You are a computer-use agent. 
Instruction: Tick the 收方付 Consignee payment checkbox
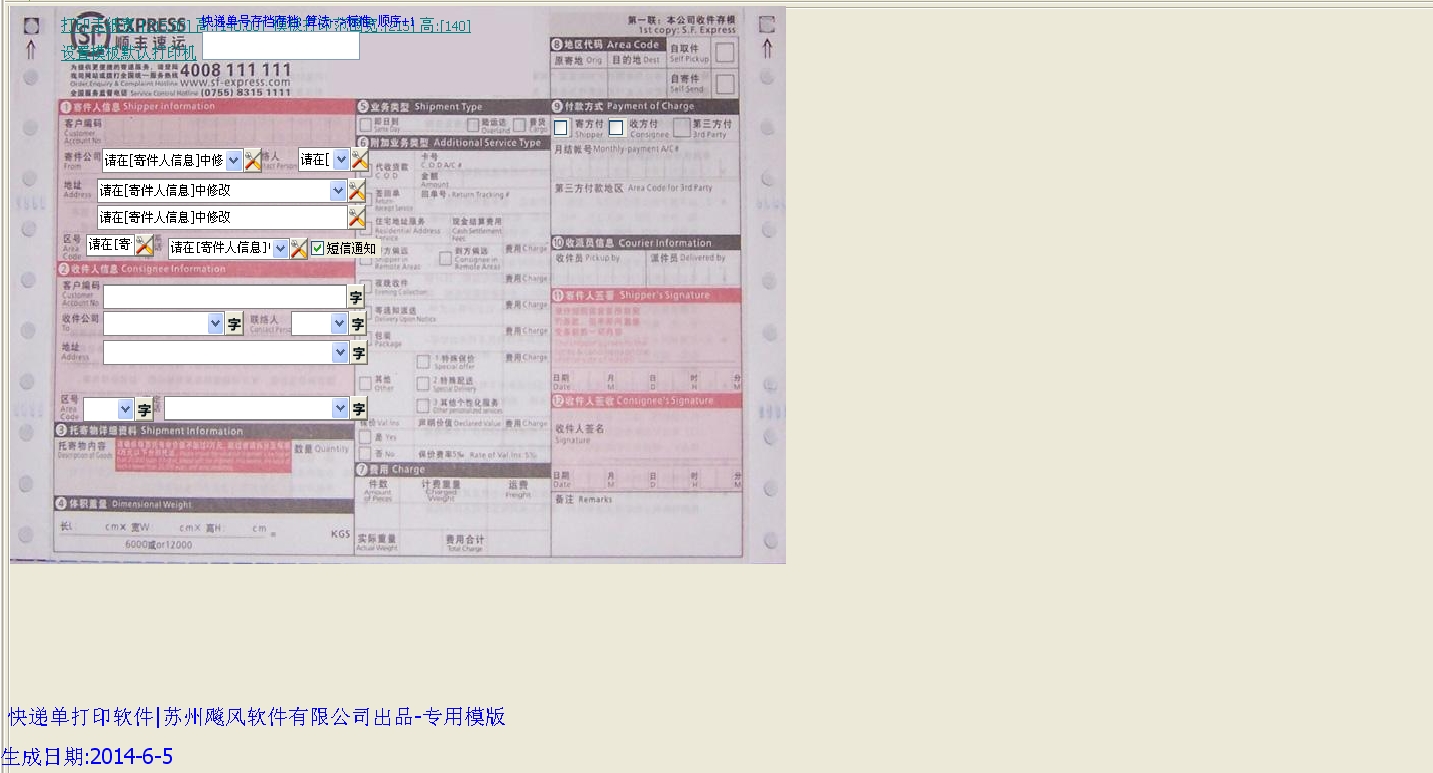click(616, 127)
